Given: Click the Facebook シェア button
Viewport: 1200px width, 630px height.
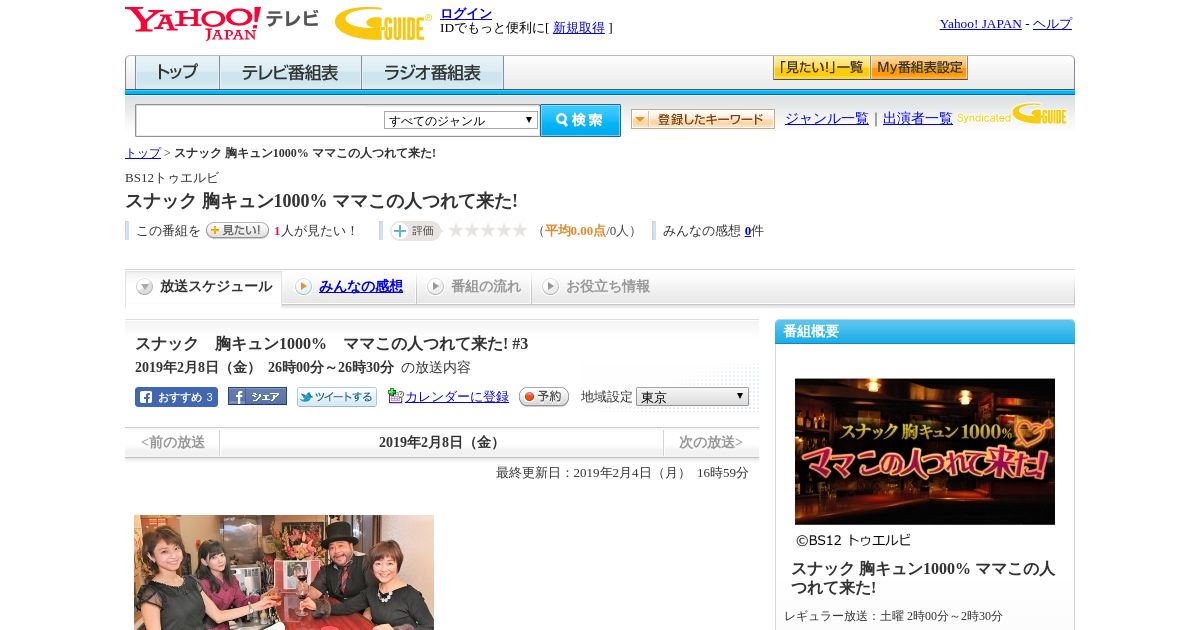Looking at the screenshot, I should click(257, 396).
